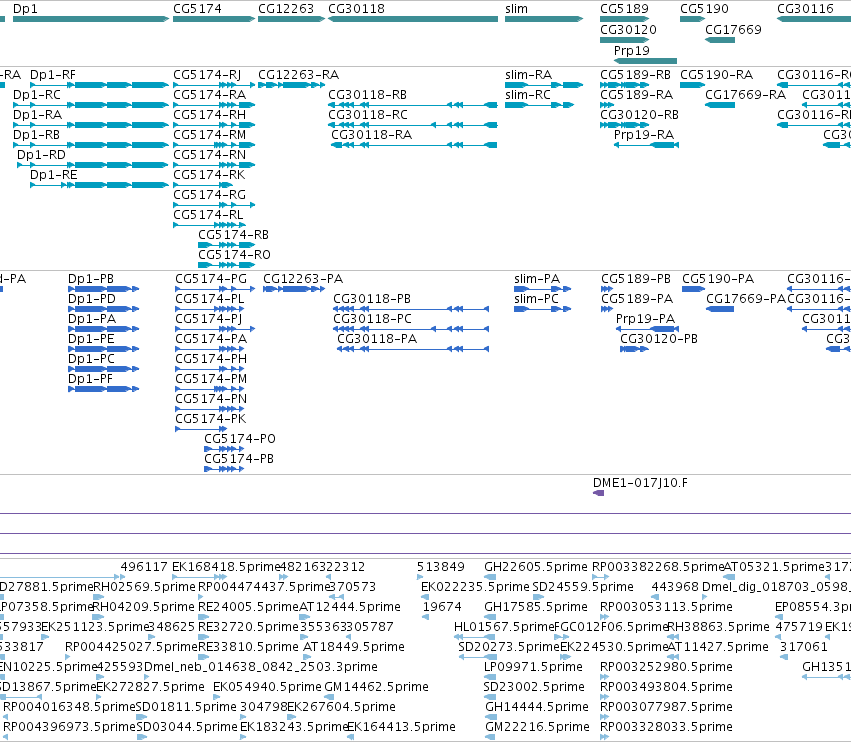Click protein label Dp1-PD
The width and height of the screenshot is (851, 742).
tap(92, 299)
